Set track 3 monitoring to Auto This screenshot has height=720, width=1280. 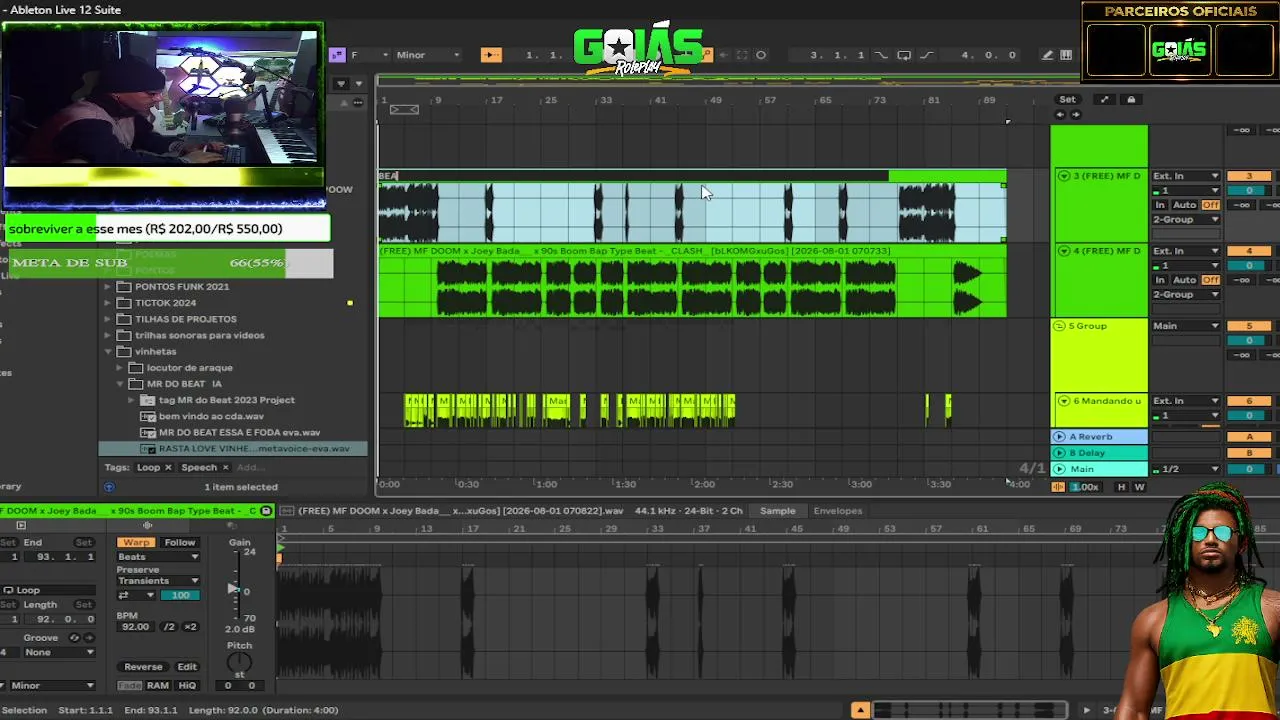tap(1185, 205)
